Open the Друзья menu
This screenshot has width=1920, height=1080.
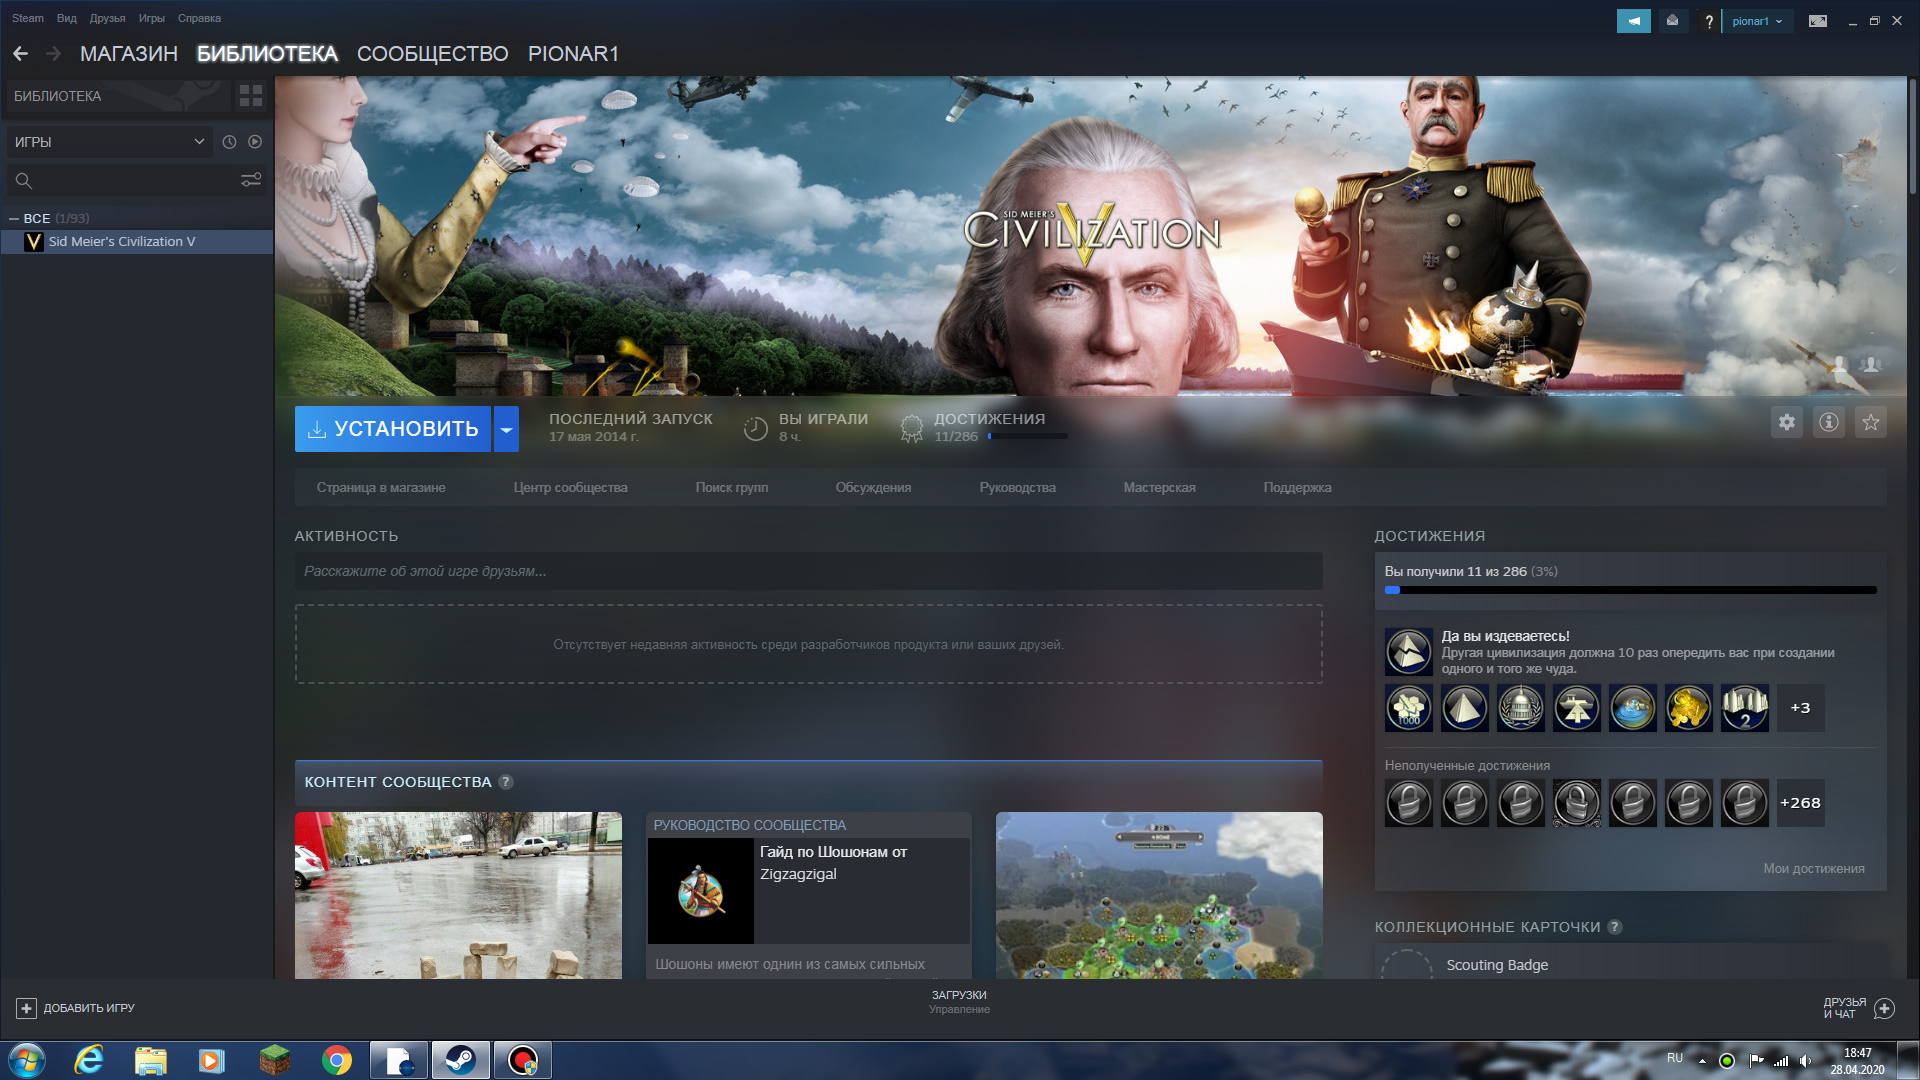(107, 18)
